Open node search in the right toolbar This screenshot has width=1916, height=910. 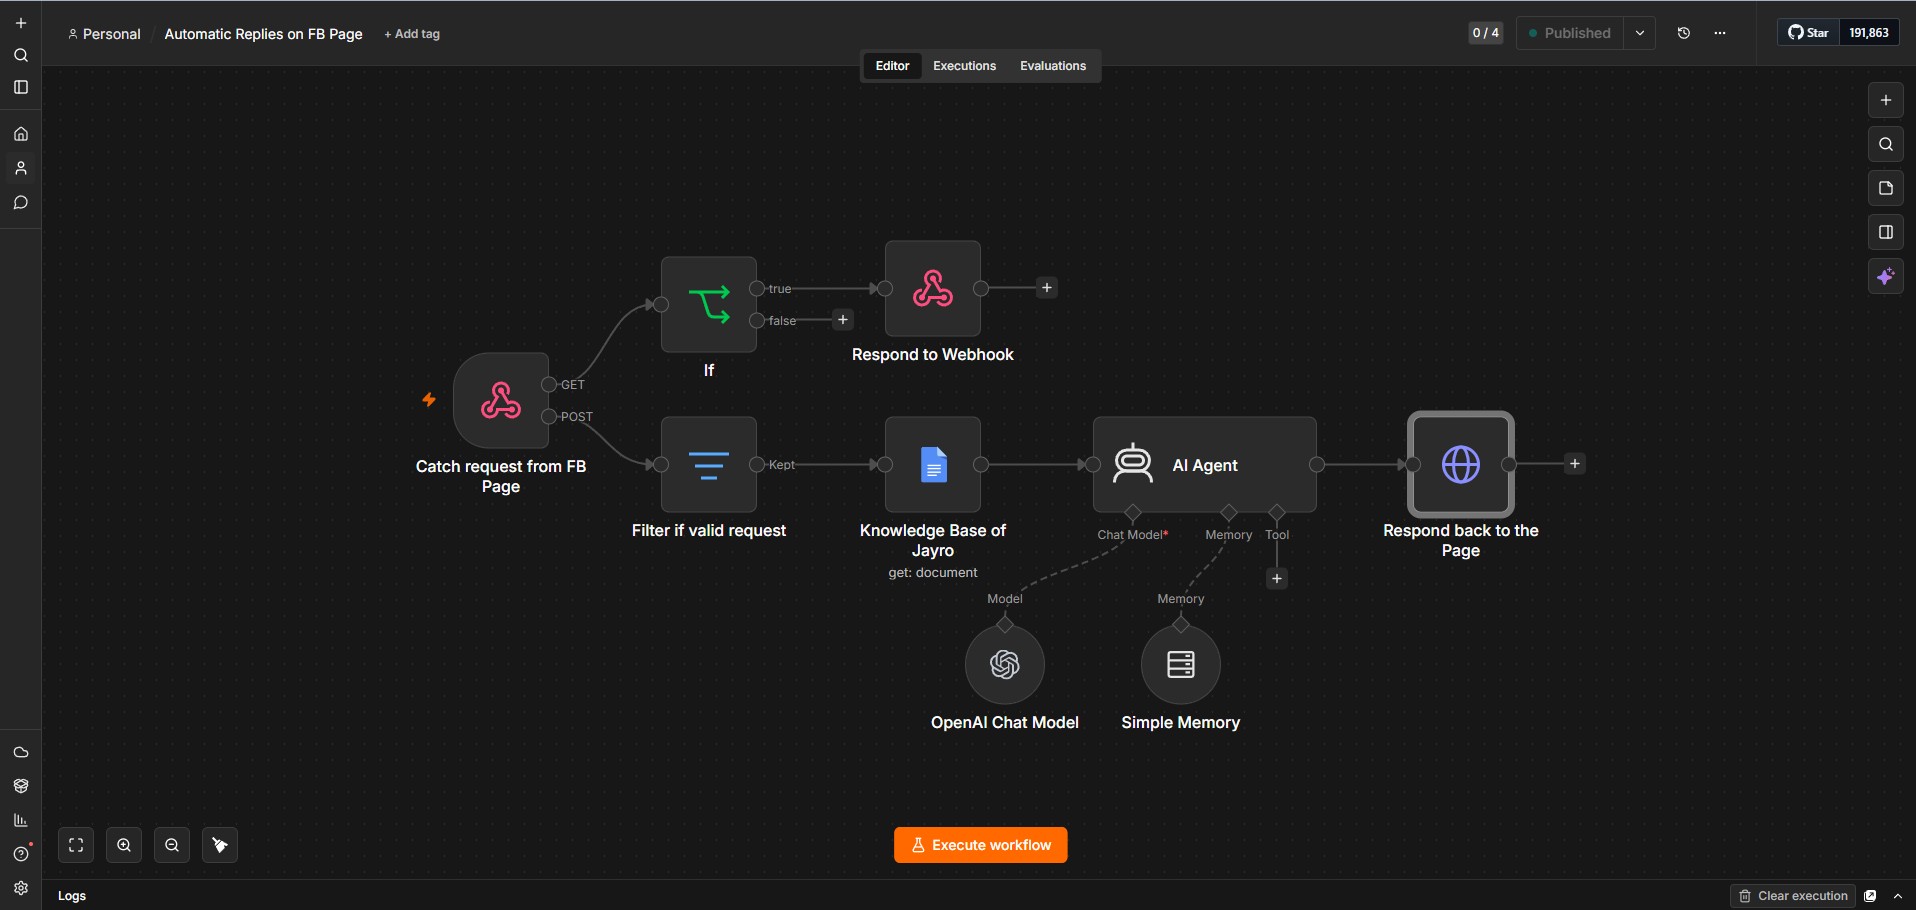(1886, 144)
